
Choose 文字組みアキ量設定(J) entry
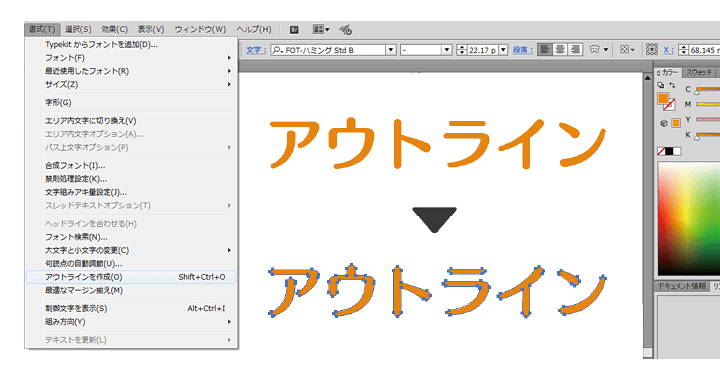click(x=131, y=192)
